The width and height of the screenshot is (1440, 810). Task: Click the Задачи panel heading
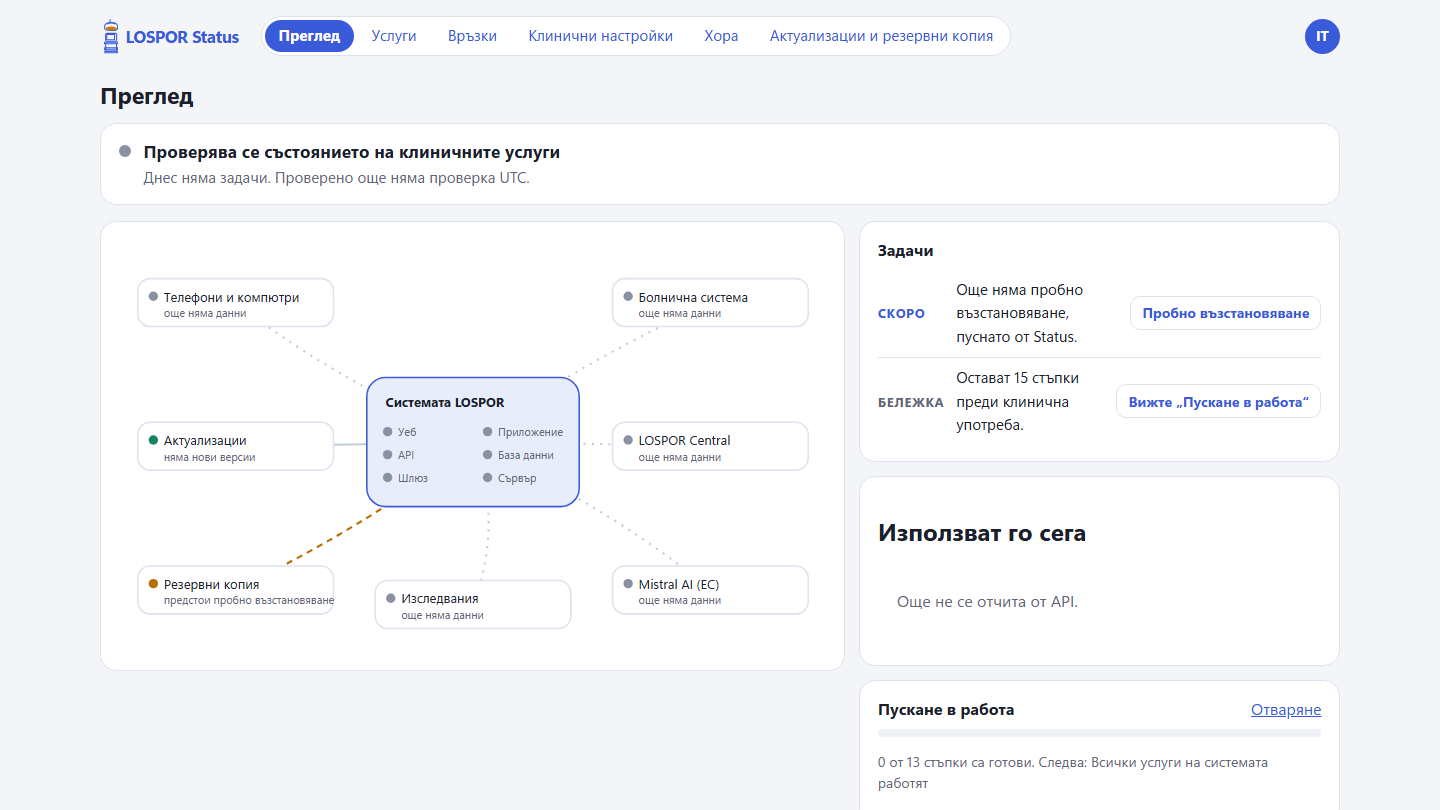[906, 251]
